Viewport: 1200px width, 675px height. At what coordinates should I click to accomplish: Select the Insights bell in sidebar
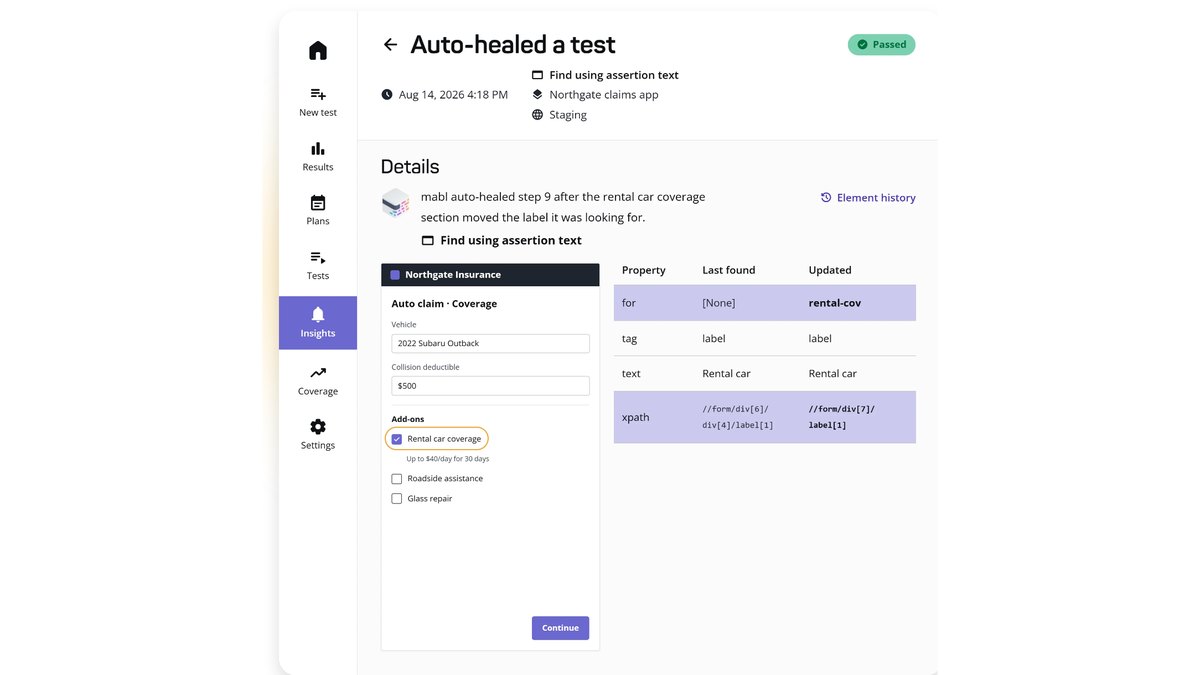pyautogui.click(x=318, y=323)
